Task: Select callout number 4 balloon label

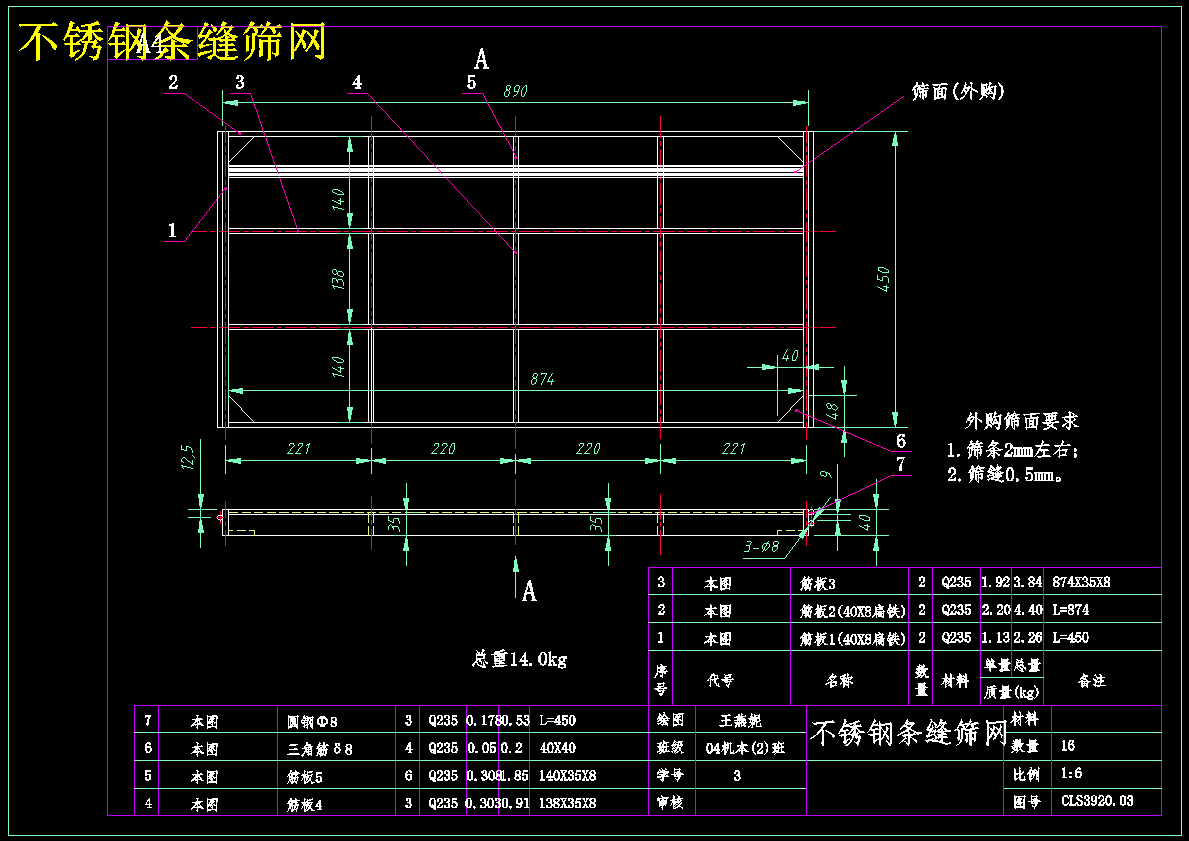Action: 357,82
